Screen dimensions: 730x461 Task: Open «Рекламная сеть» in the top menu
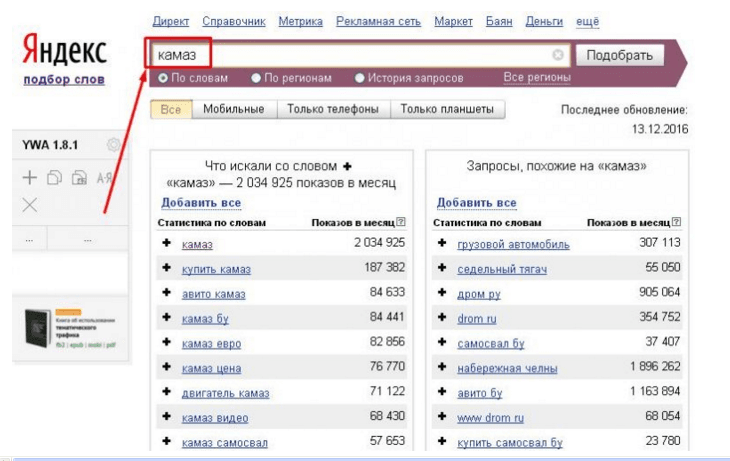coord(379,21)
